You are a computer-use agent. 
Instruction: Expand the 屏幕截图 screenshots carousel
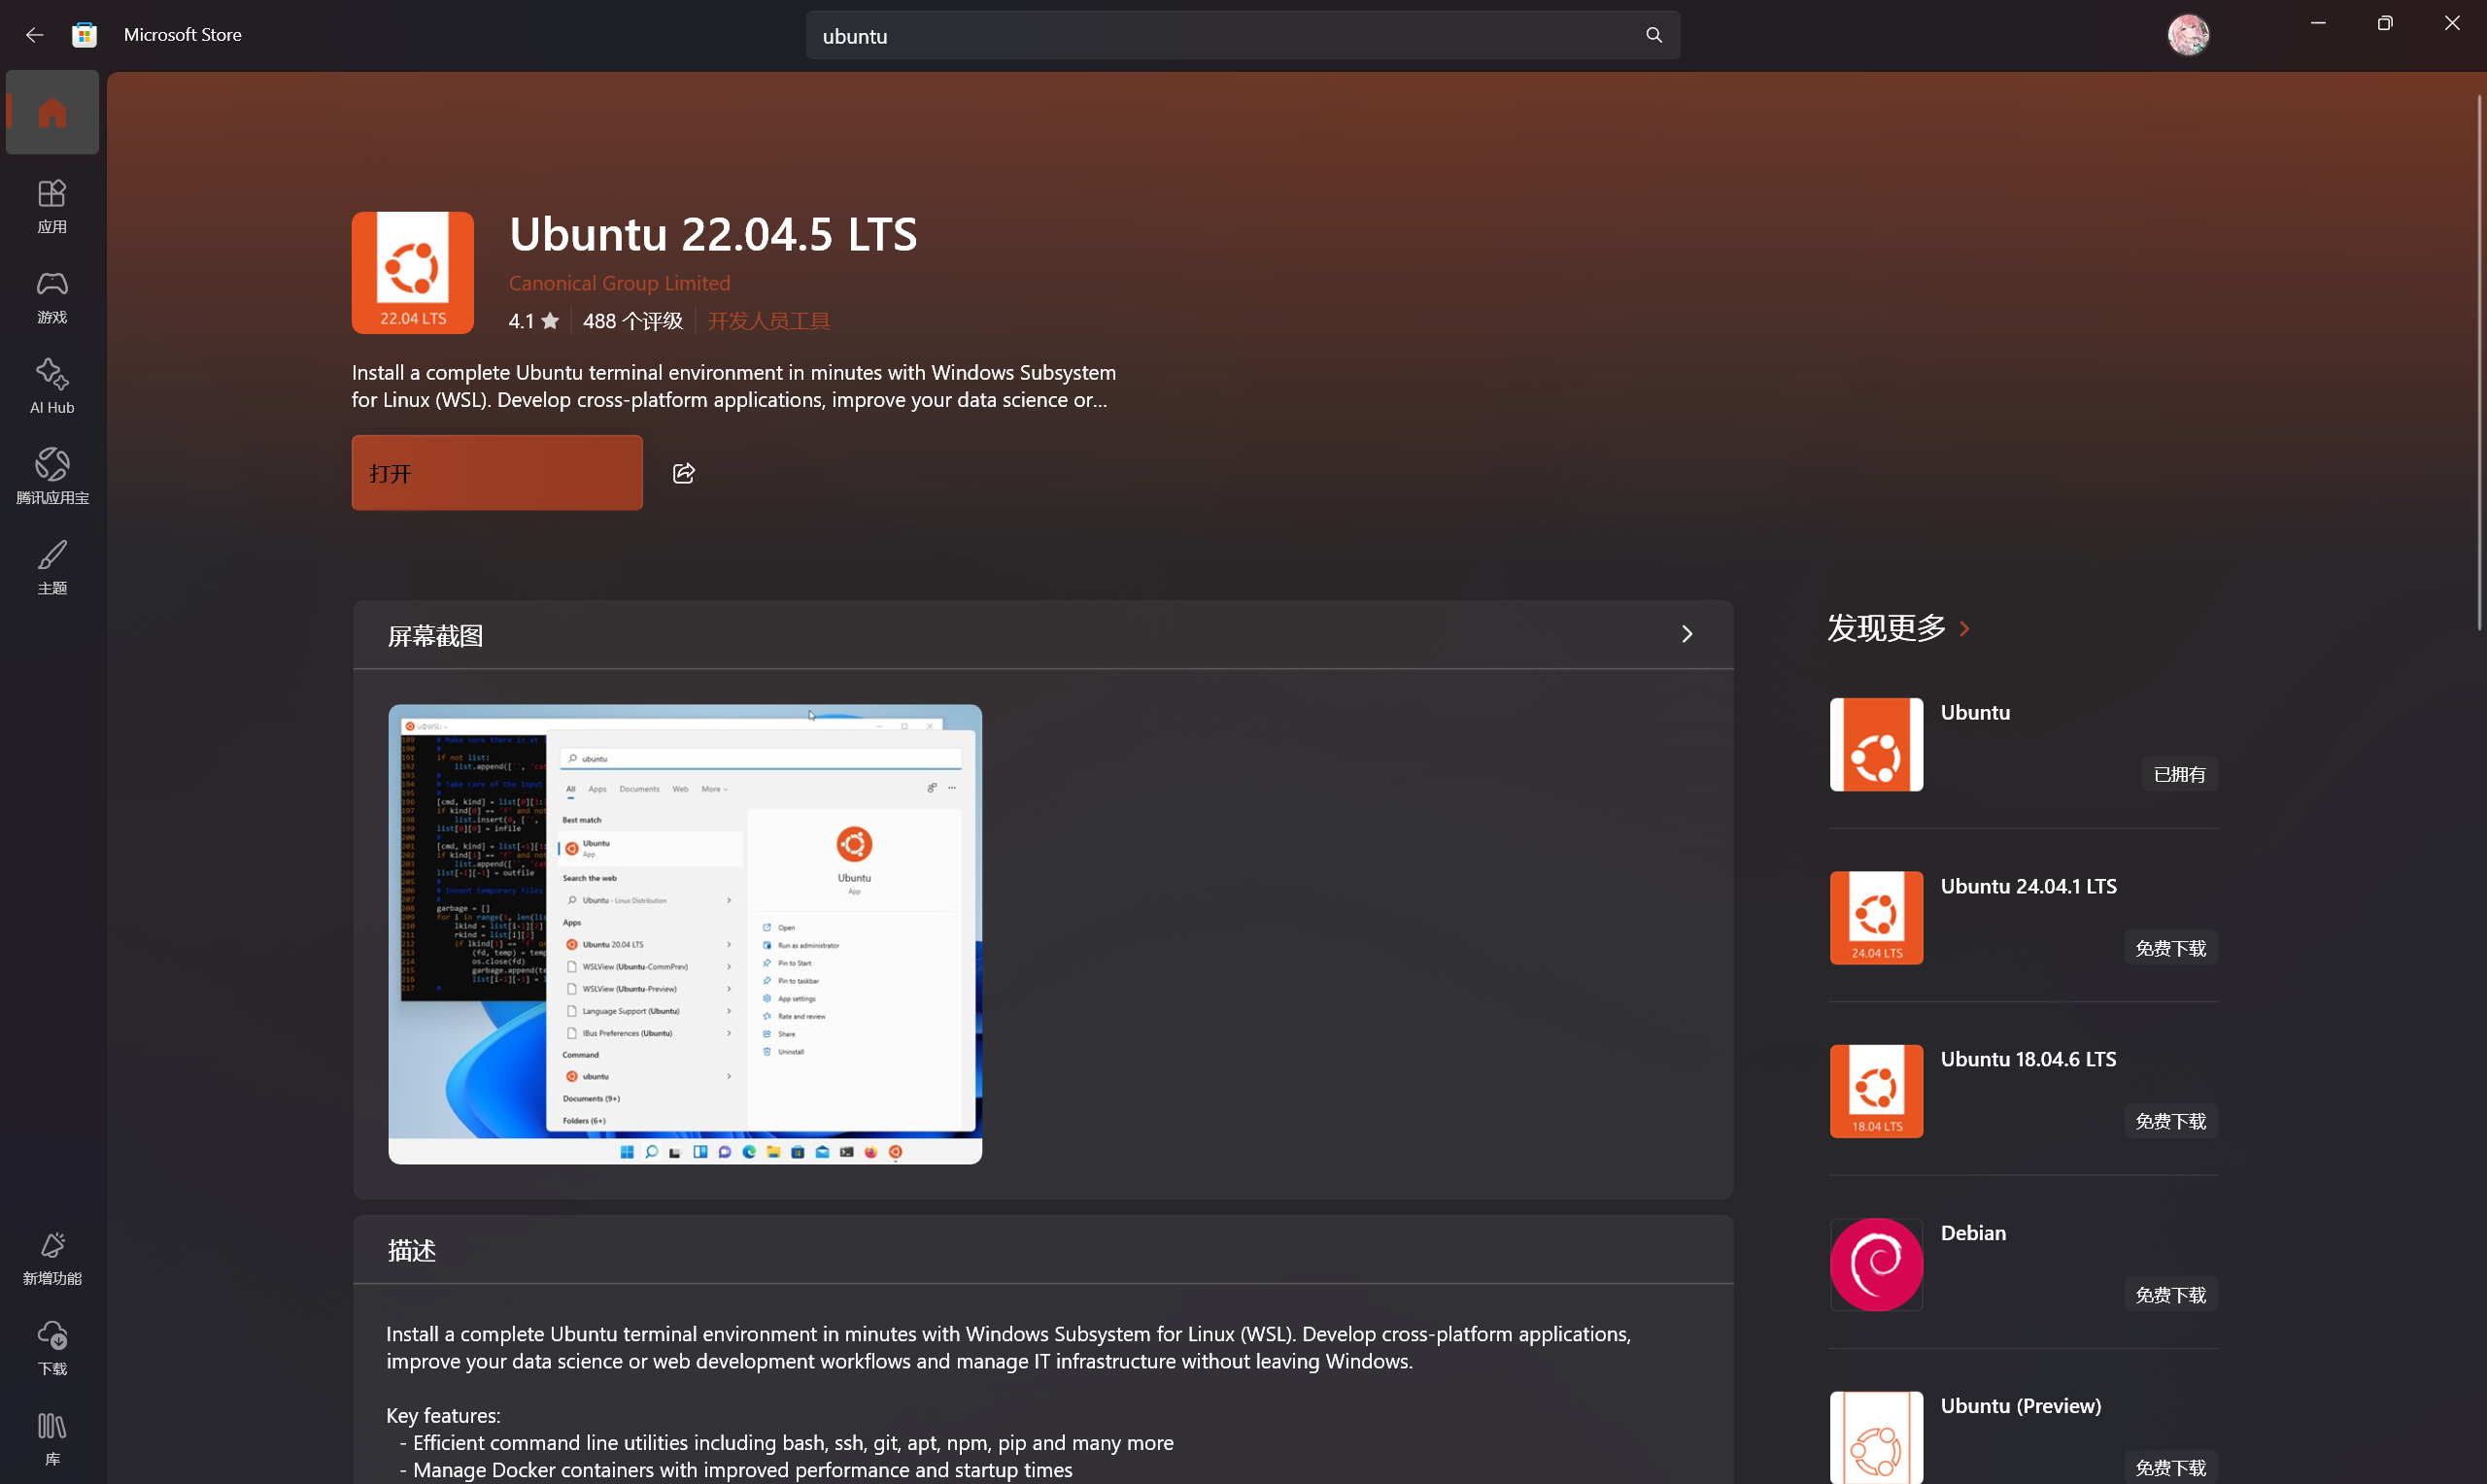[x=1687, y=634]
